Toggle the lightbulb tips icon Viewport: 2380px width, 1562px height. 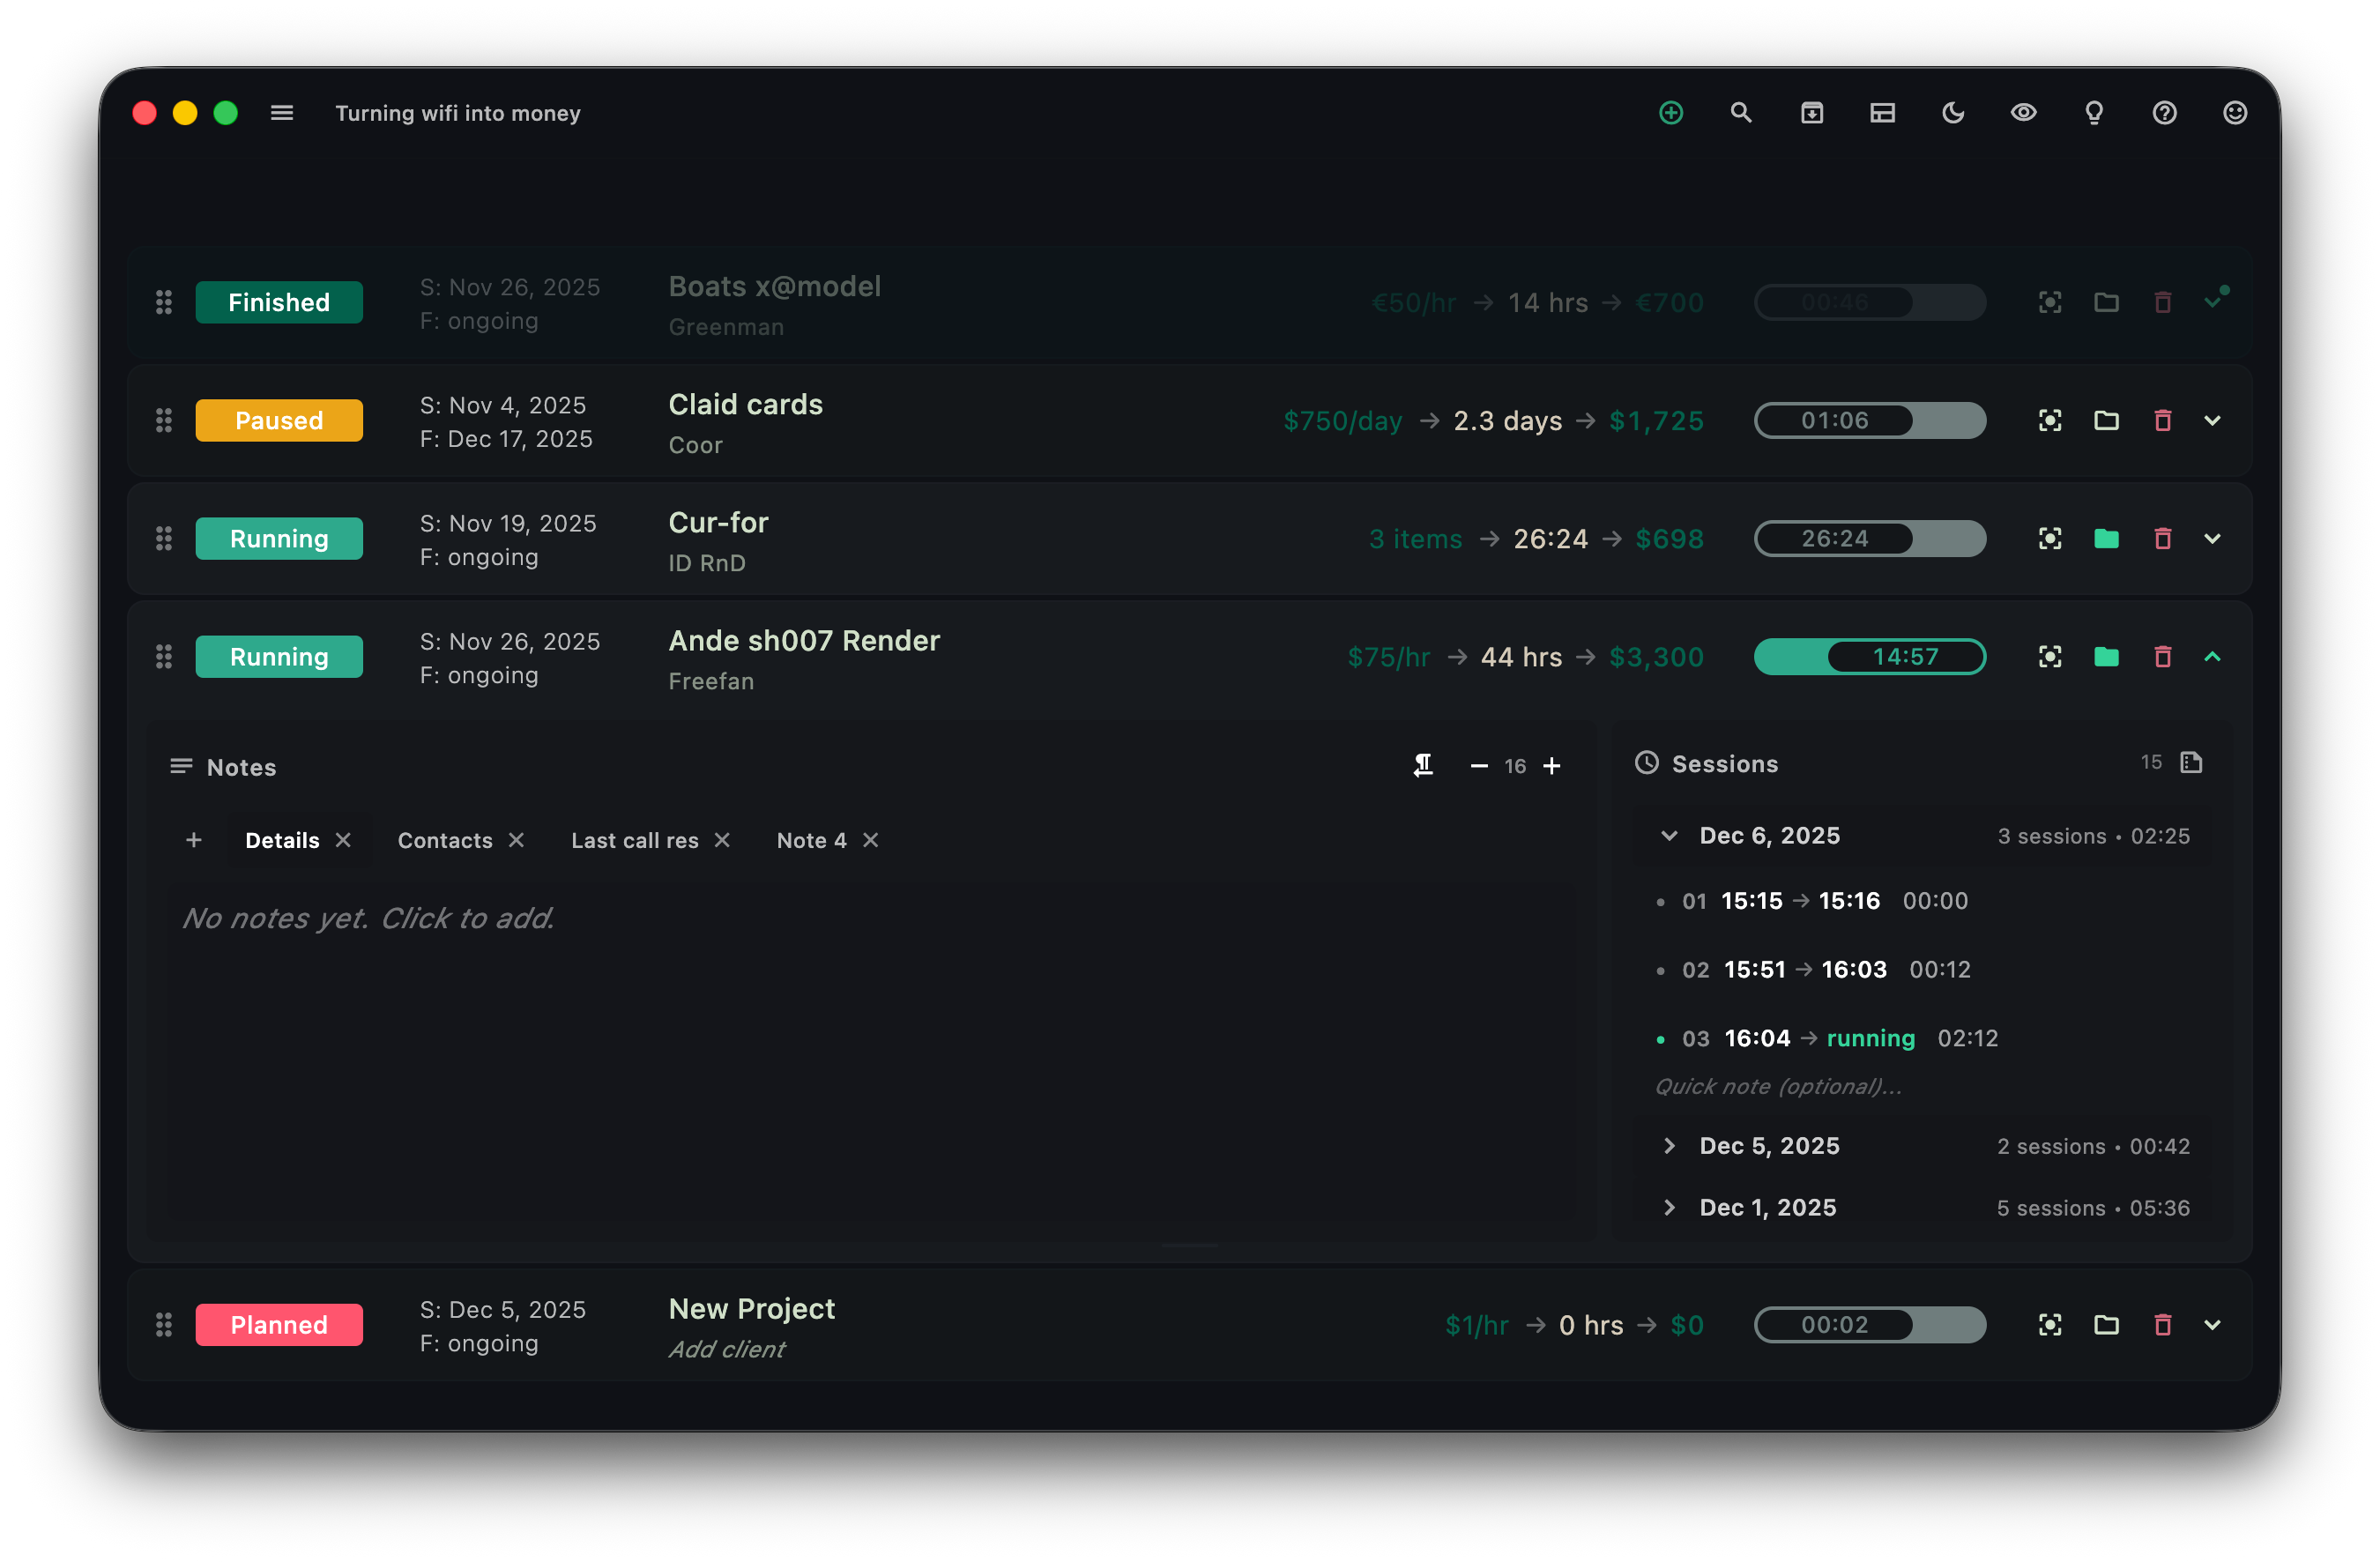coord(2093,113)
